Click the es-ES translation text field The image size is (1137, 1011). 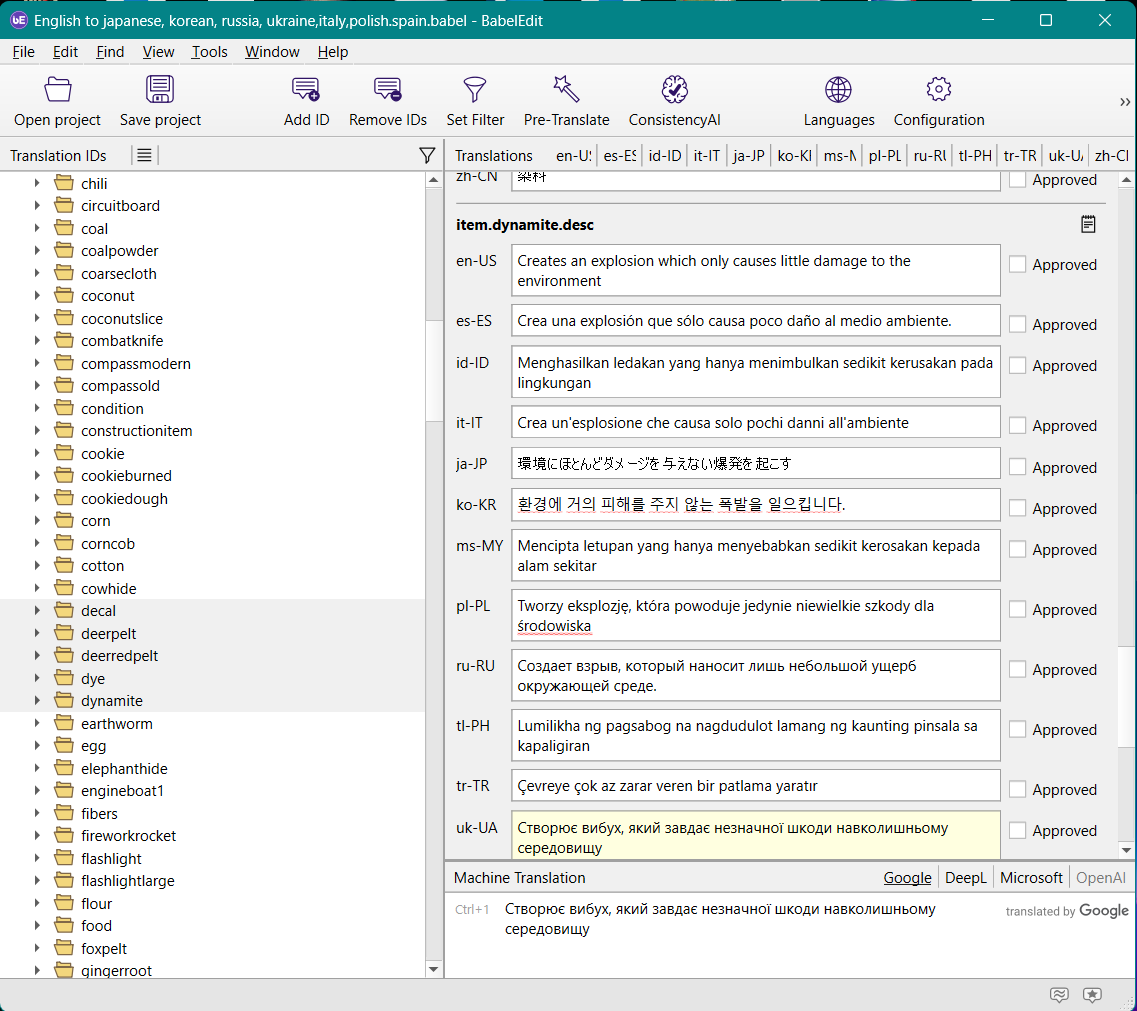[755, 321]
